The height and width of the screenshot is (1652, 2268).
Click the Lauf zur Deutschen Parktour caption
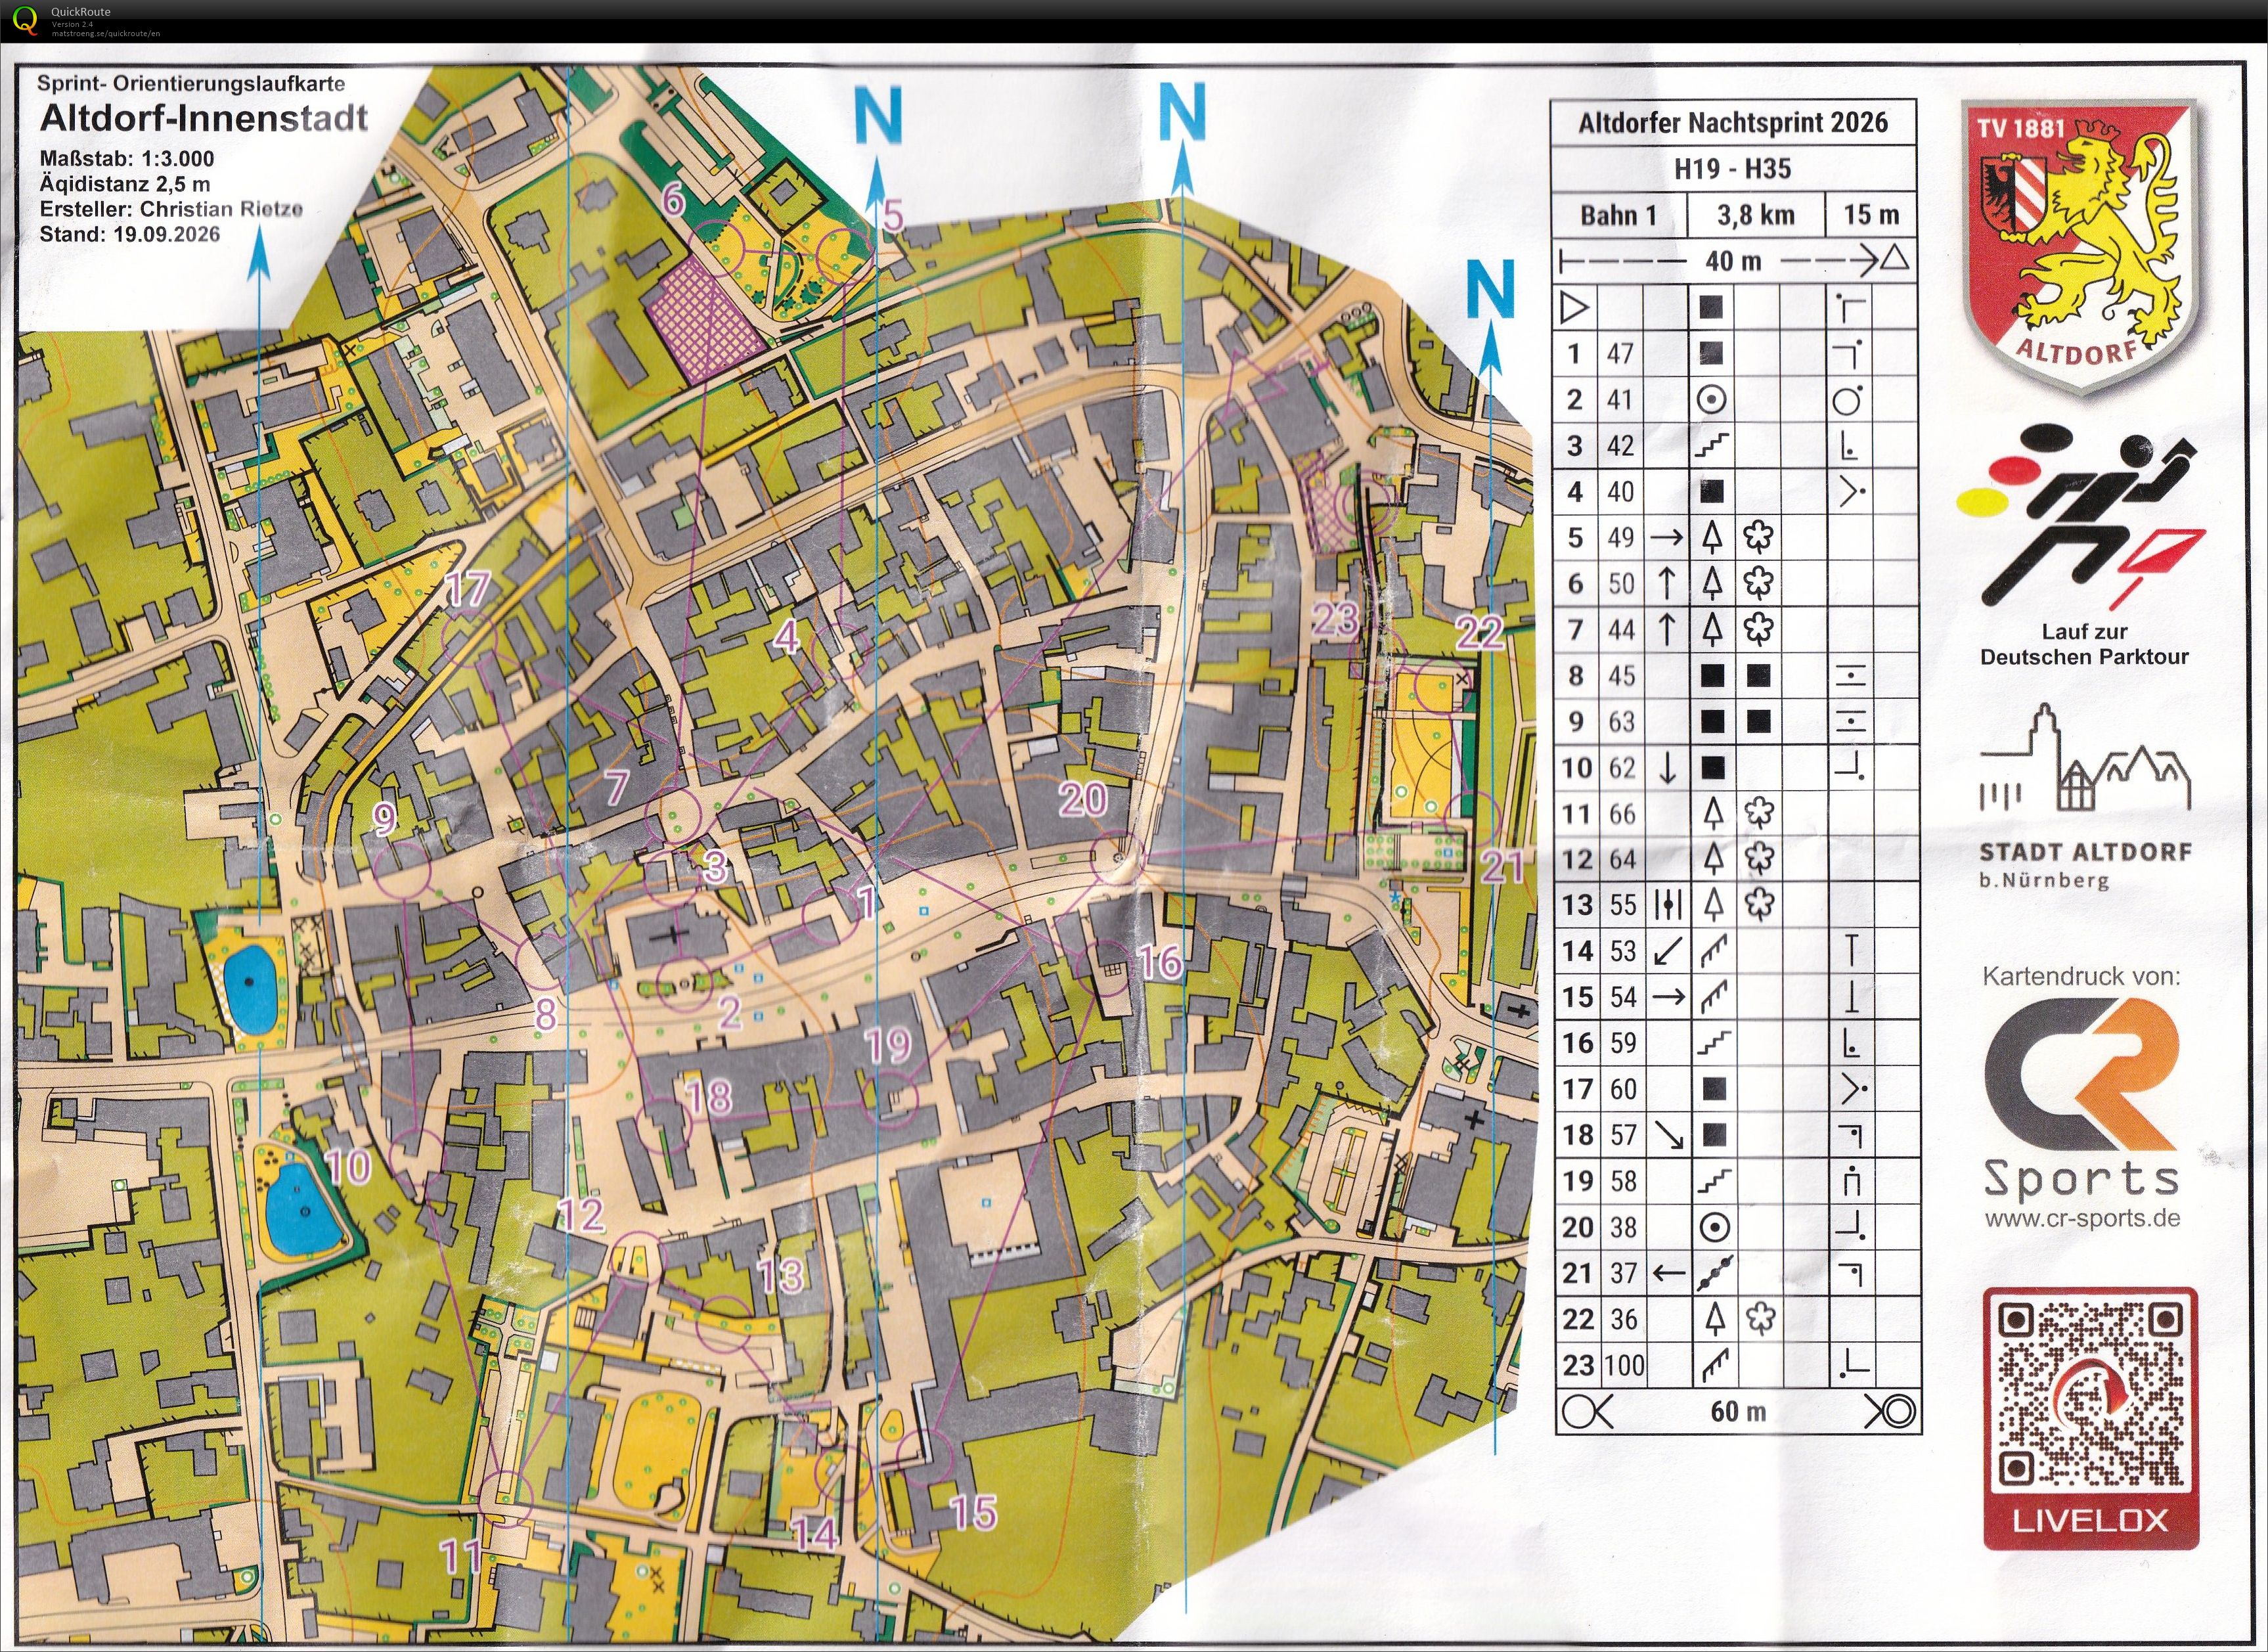pos(2084,644)
